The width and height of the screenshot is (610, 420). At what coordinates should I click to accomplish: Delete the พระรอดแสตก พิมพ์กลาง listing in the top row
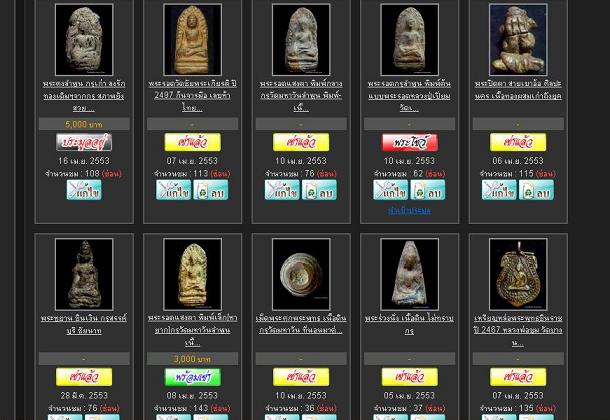click(319, 190)
